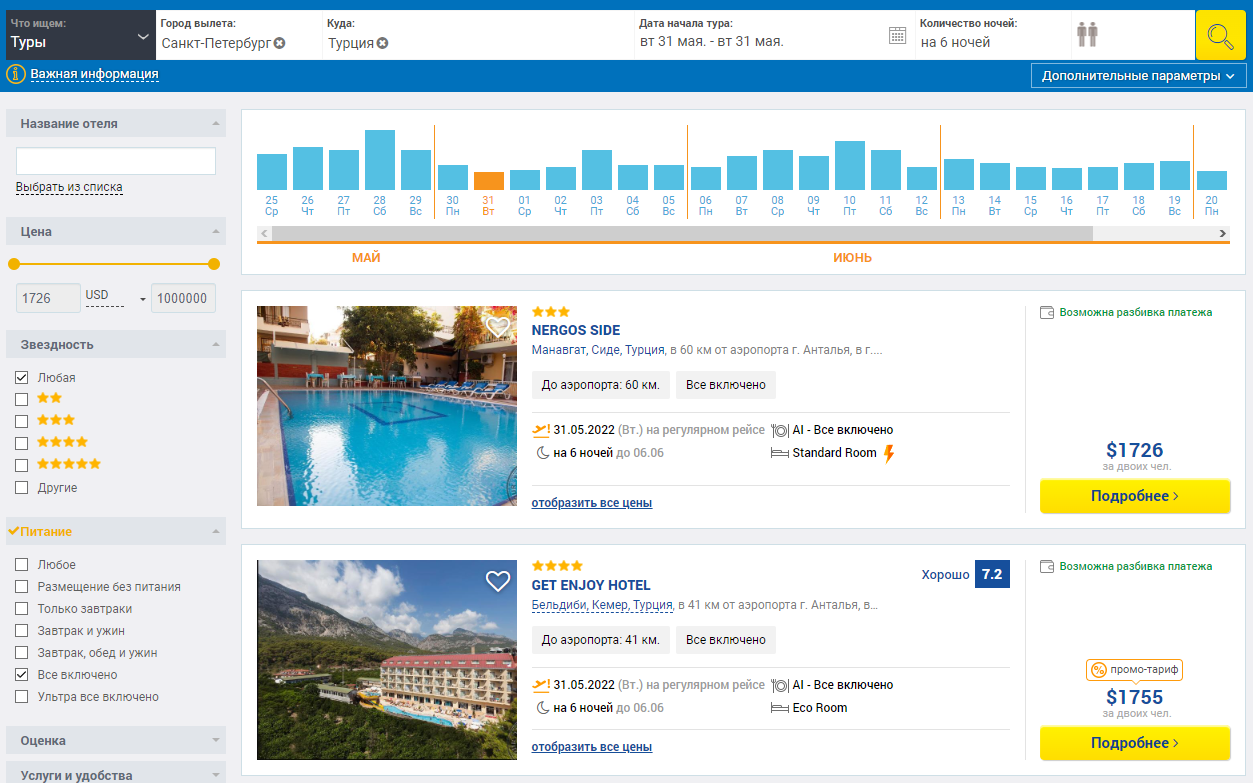Viewport: 1253px width, 783px height.
Task: Check the two-star rating filter
Action: click(22, 399)
